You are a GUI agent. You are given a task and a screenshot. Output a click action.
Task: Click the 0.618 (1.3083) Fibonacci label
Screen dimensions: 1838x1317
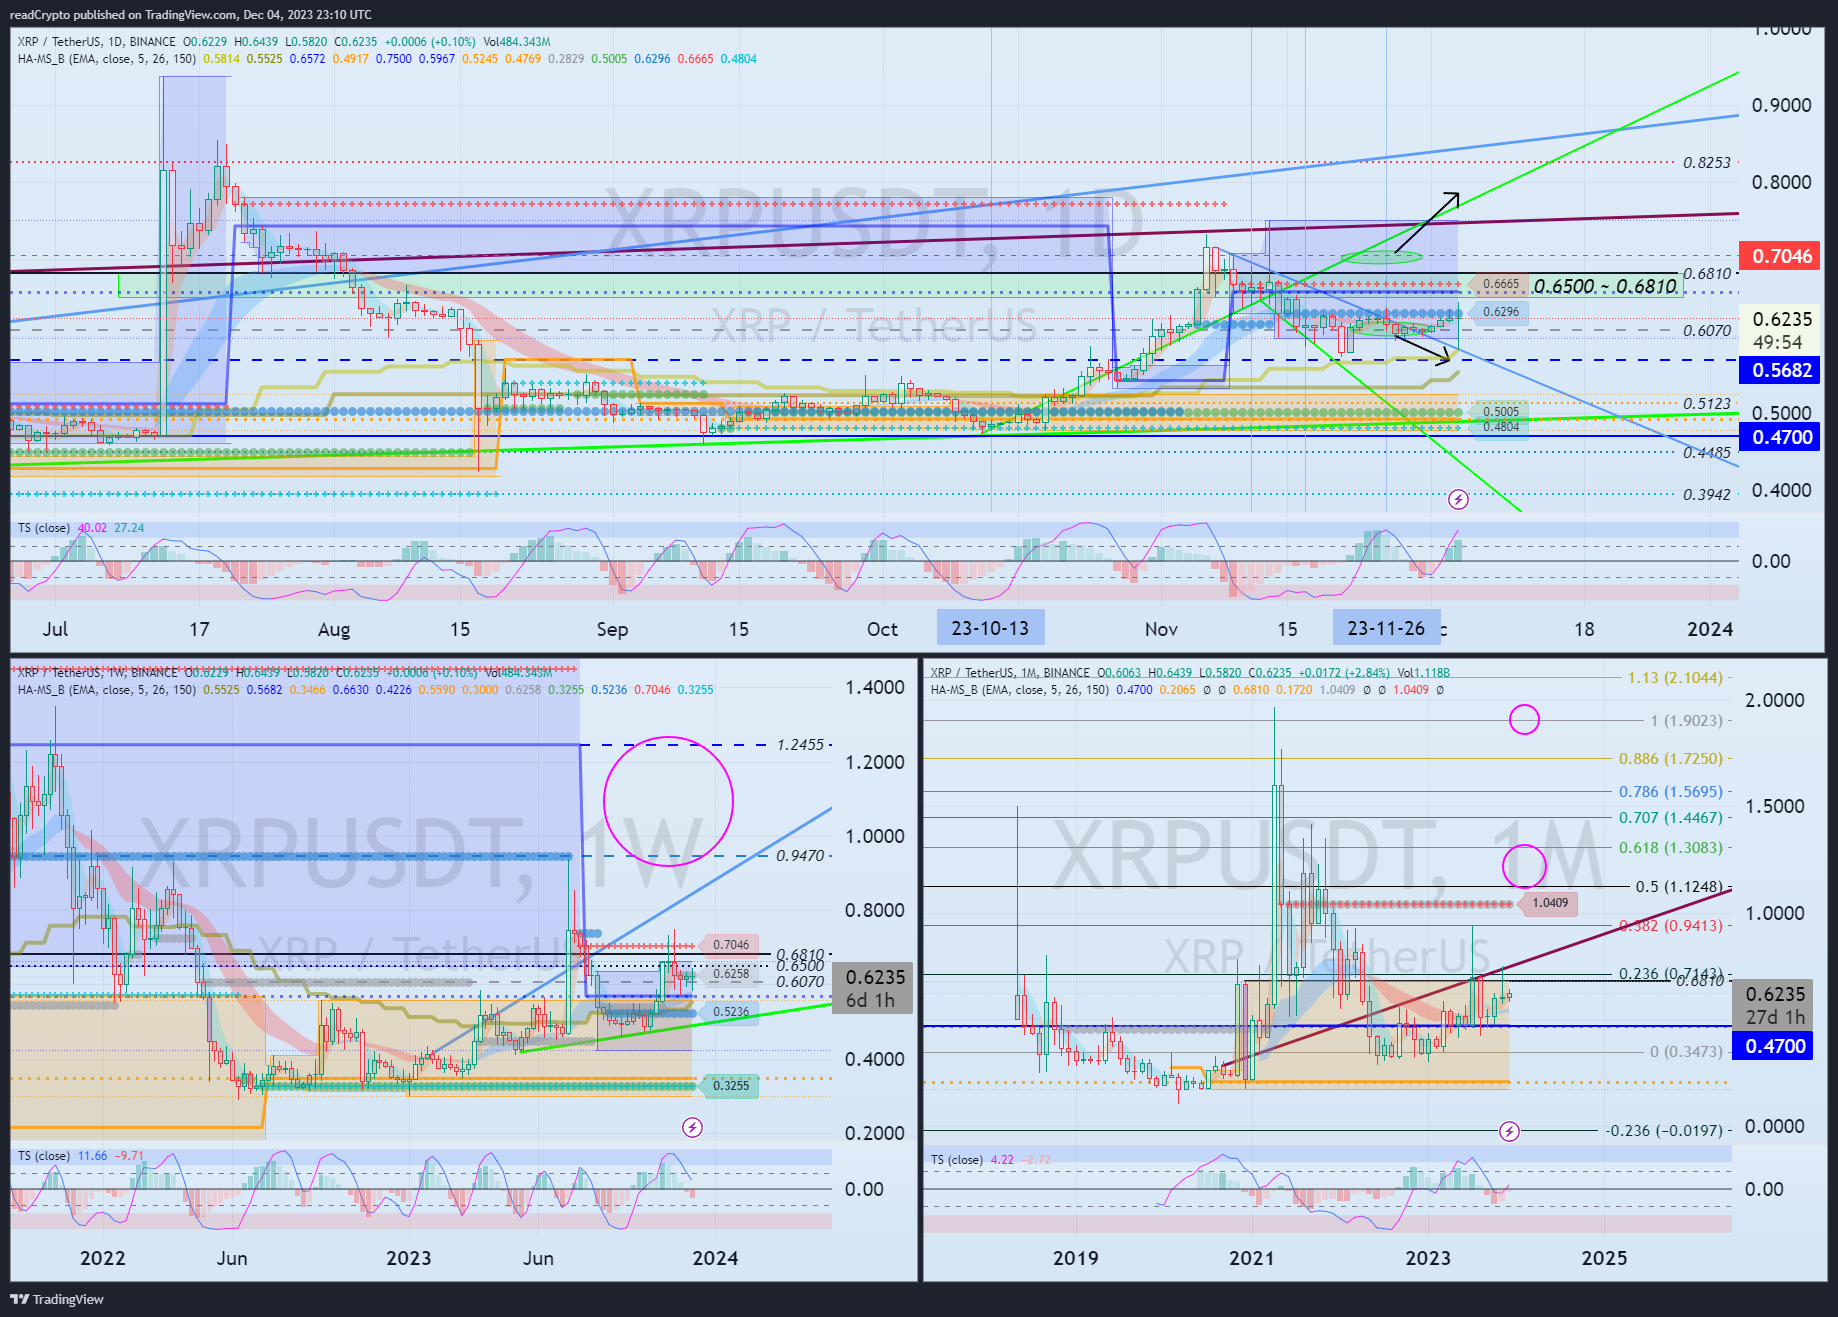click(1671, 848)
